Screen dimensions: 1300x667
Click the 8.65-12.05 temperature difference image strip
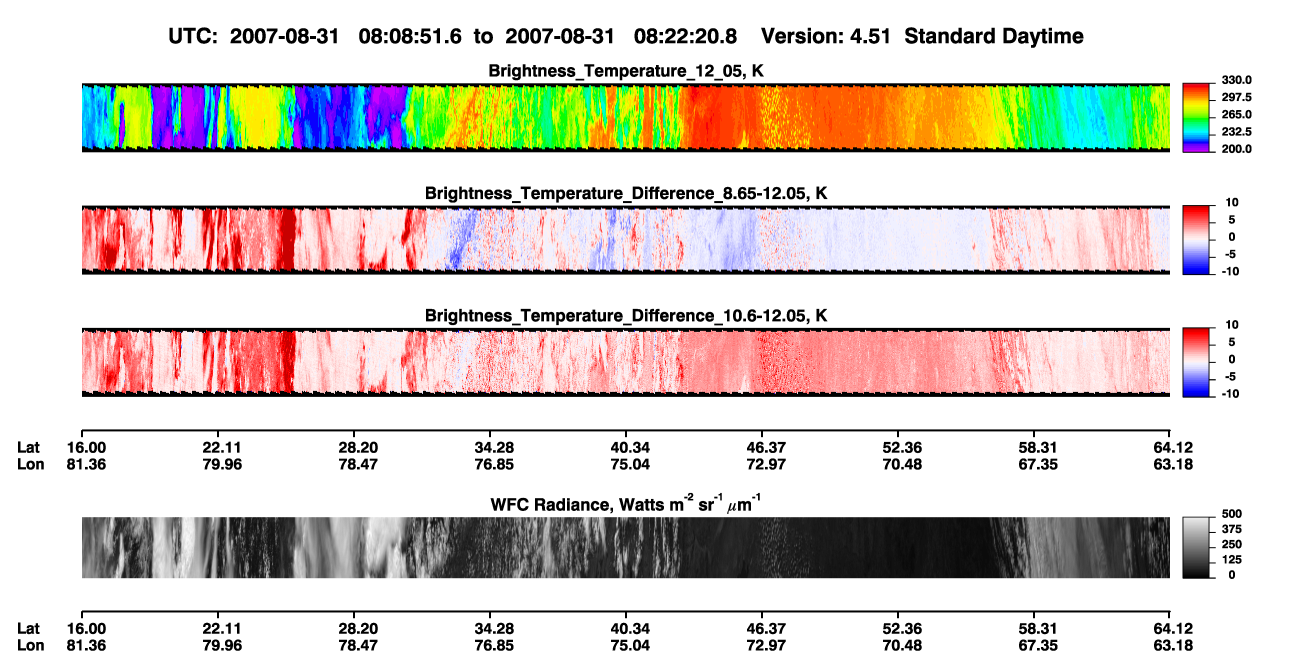[x=625, y=240]
